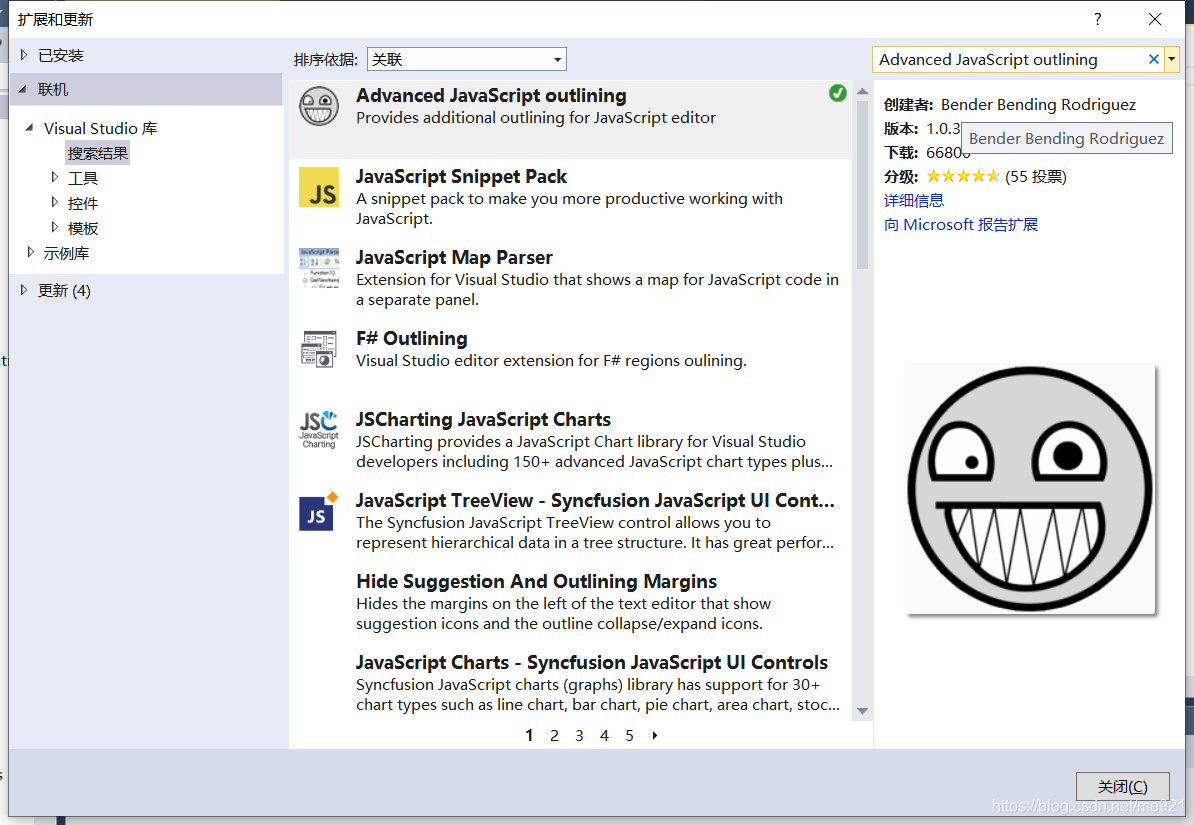The image size is (1194, 825).
Task: Click the clear search X icon
Action: (1154, 59)
